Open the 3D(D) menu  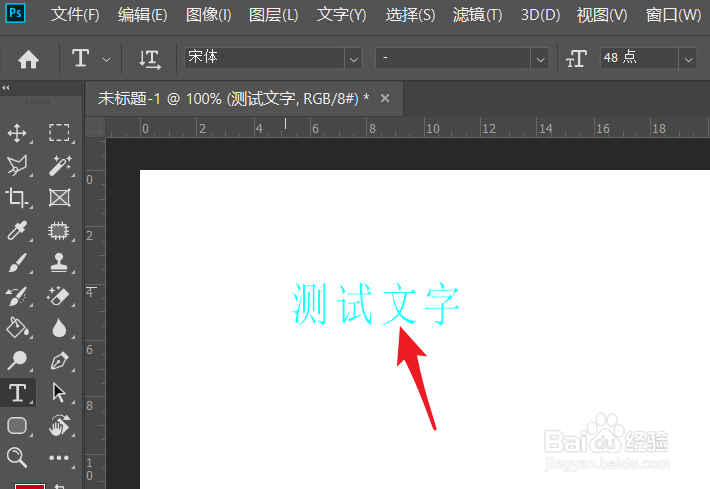click(541, 15)
